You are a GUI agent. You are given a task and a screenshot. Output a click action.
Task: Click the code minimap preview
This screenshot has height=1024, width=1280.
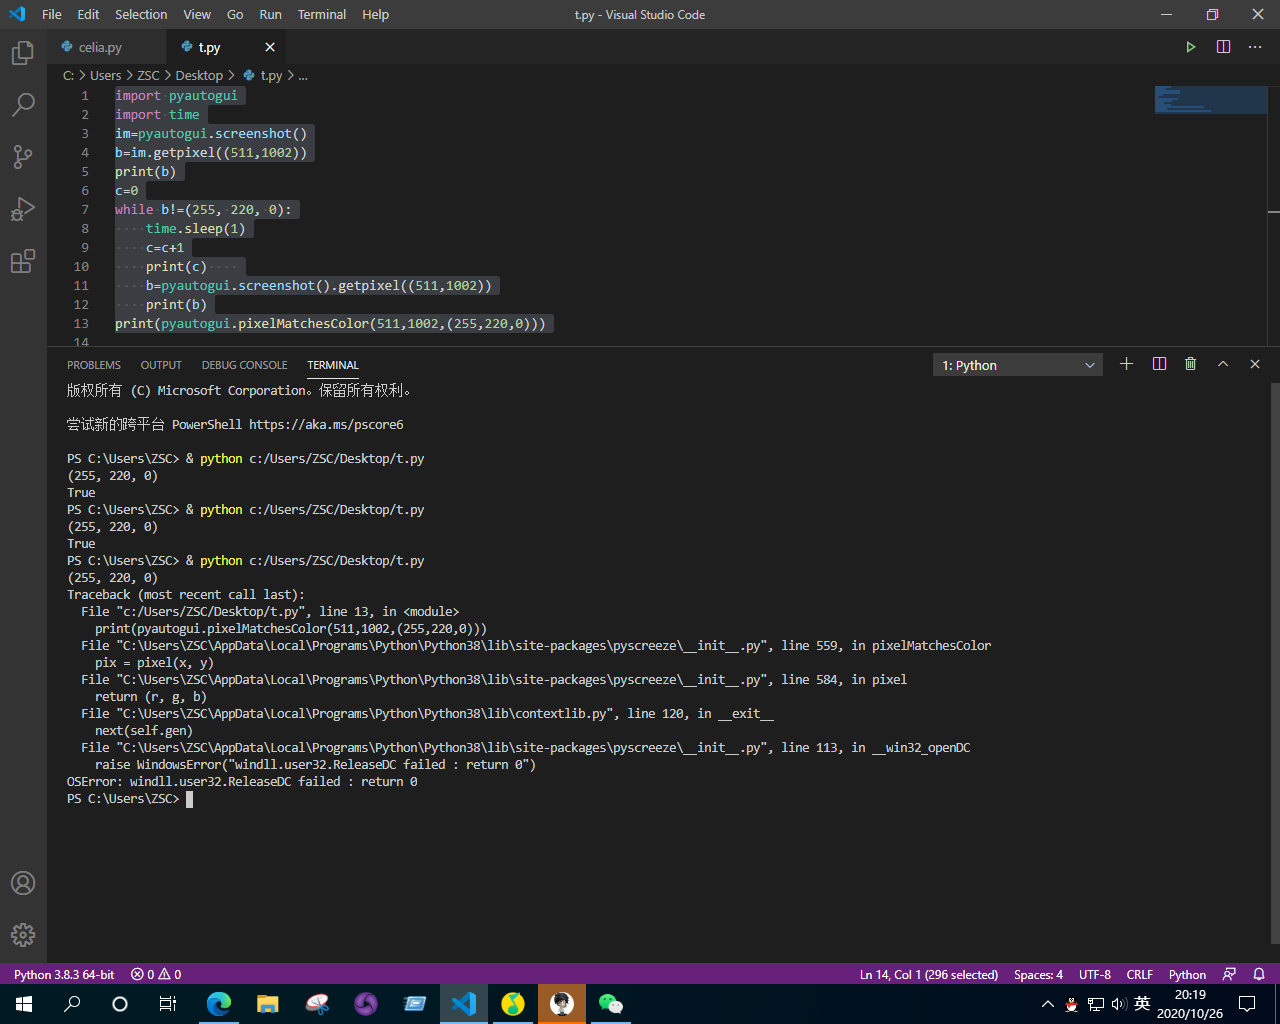click(x=1210, y=100)
